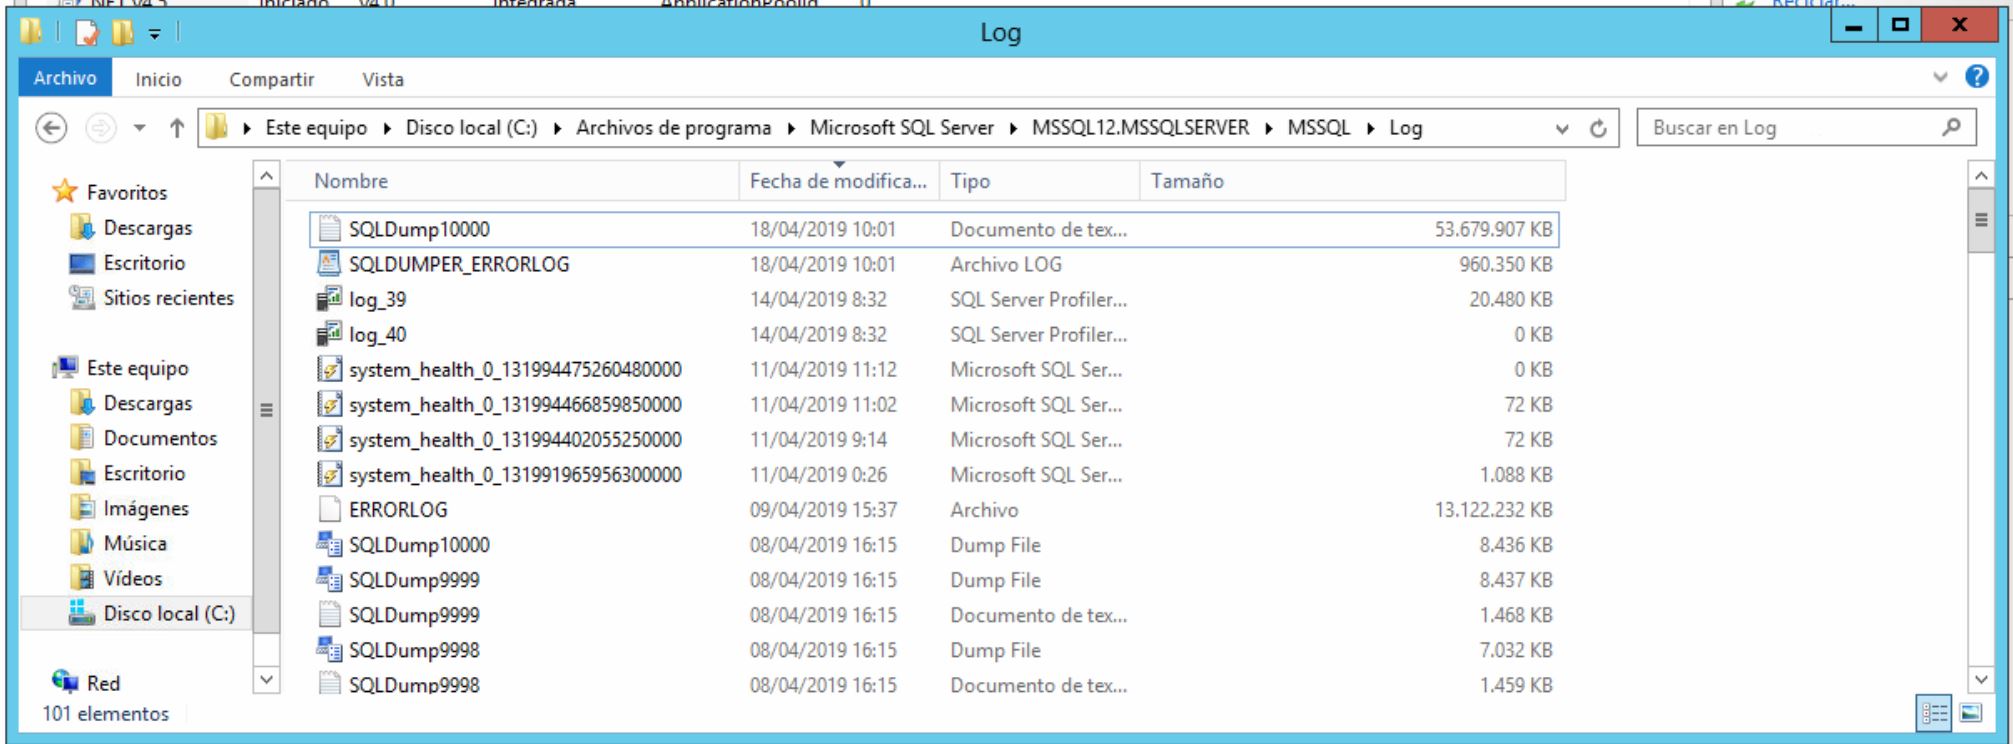Select the SQLDUMPER_ERRORLOG file

point(458,265)
